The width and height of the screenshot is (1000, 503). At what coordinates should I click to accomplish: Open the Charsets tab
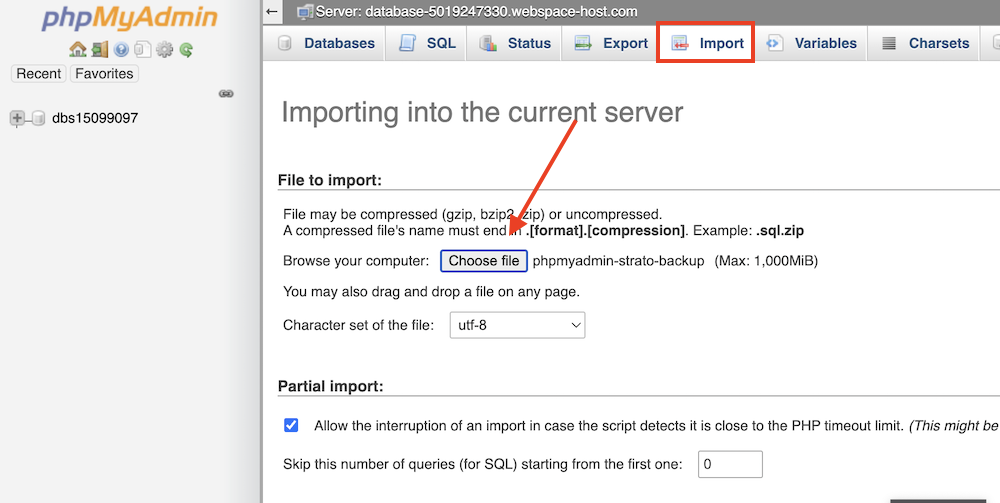[x=924, y=43]
